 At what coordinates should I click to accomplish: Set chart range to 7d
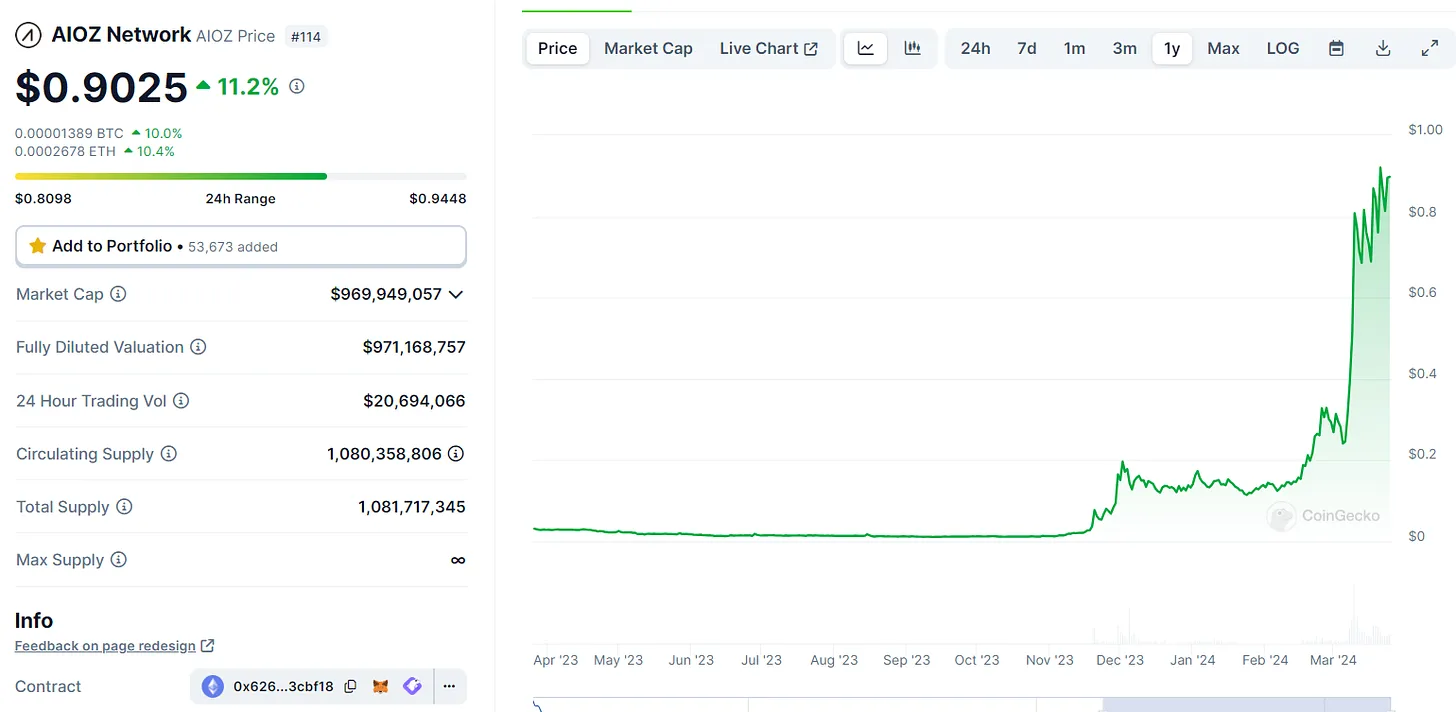(x=1027, y=48)
